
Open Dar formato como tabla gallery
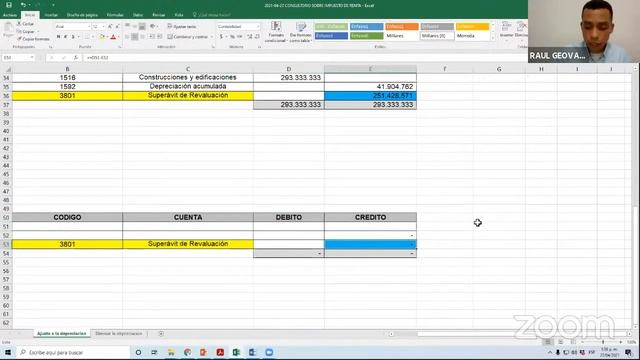point(301,32)
